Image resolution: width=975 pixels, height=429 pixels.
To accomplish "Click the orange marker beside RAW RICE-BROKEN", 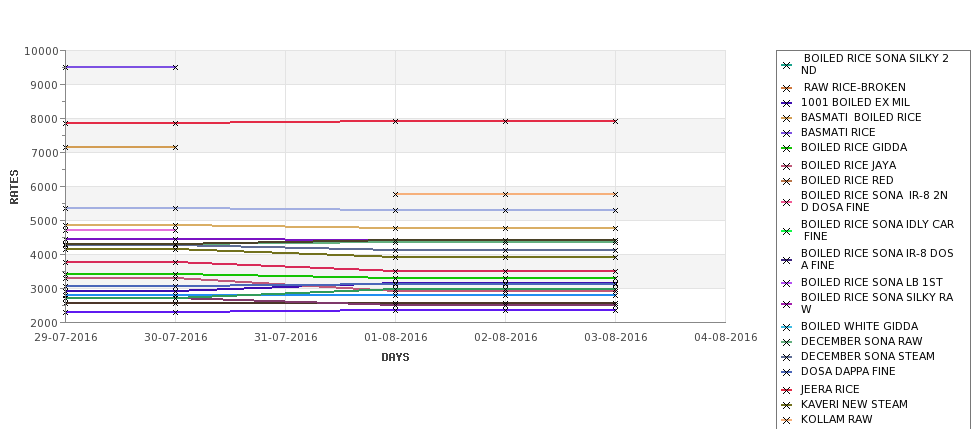I will click(x=787, y=88).
